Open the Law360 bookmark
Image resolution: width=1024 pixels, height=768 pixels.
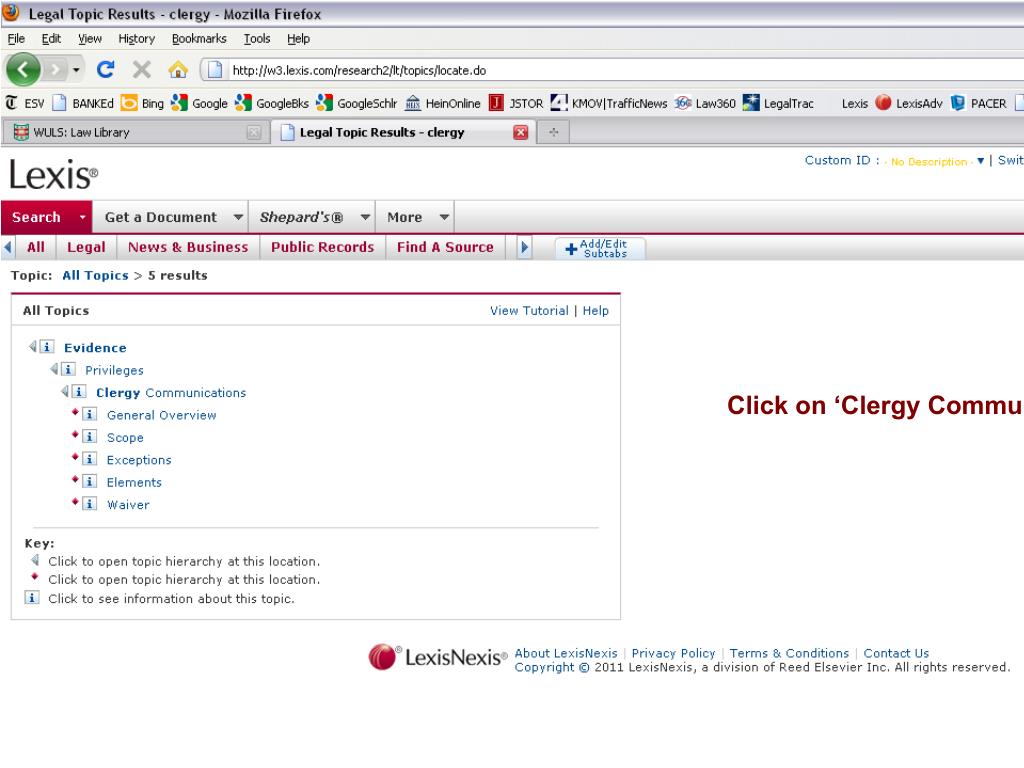(x=705, y=103)
